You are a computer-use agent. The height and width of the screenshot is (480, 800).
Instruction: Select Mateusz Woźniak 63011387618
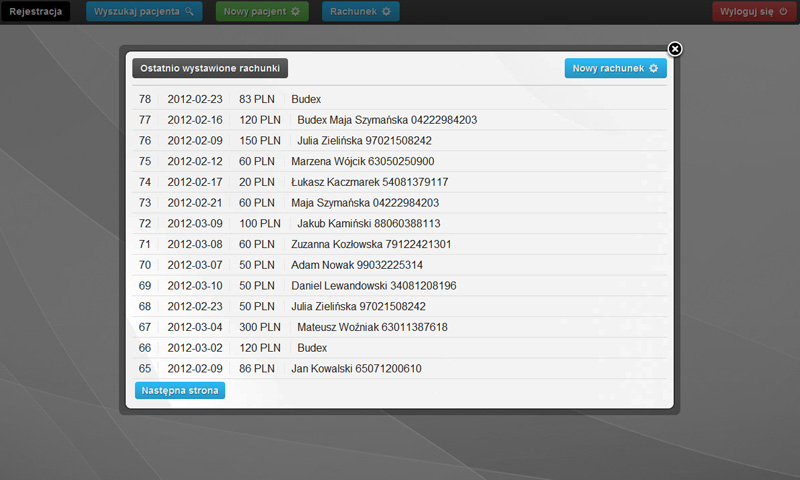coord(372,327)
